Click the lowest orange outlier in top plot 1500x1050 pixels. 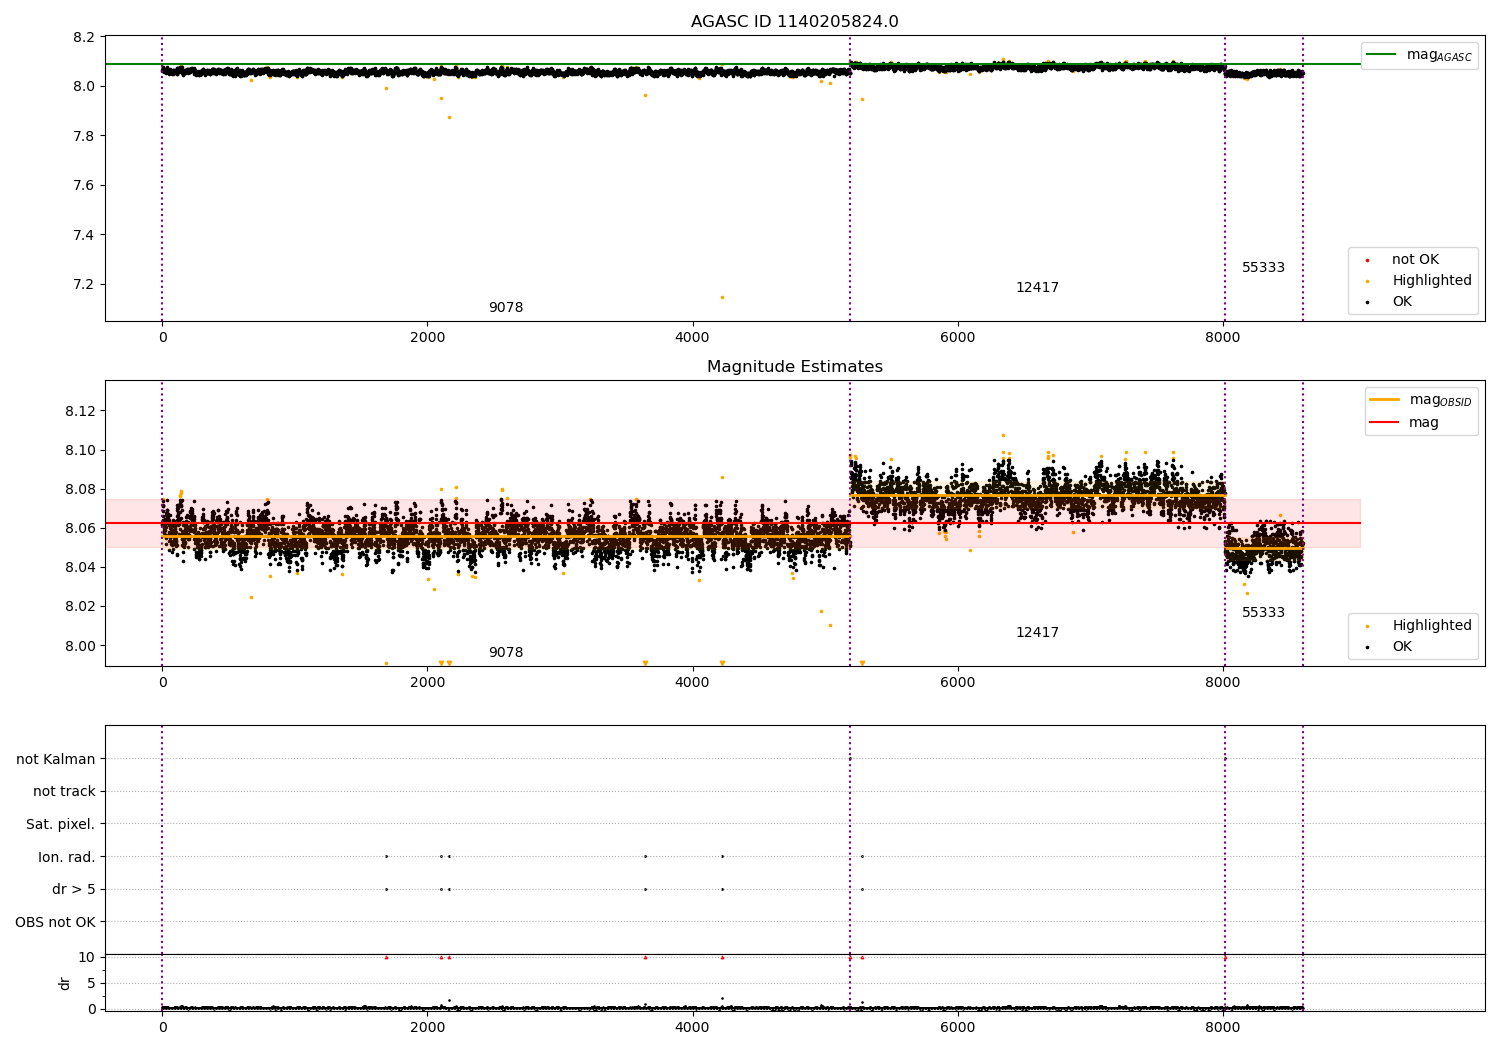tap(722, 297)
